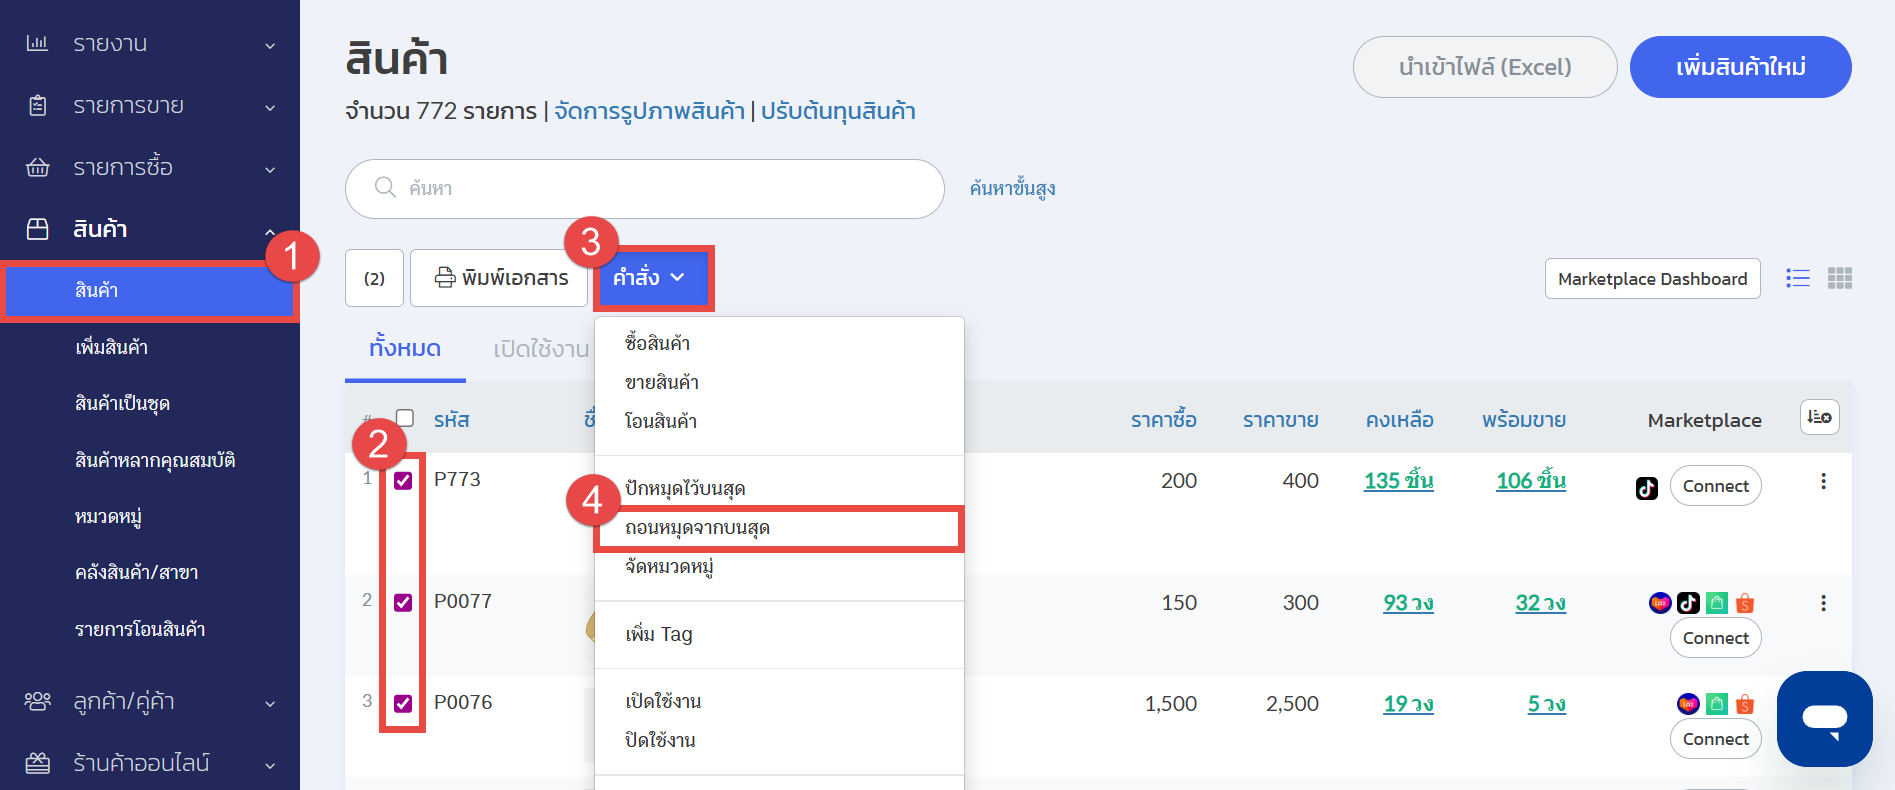Uncheck the P773 product checkbox
Viewport: 1895px width, 790px height.
point(403,481)
